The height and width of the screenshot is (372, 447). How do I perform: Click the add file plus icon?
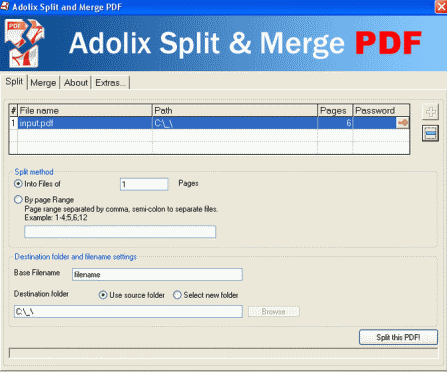(x=430, y=112)
